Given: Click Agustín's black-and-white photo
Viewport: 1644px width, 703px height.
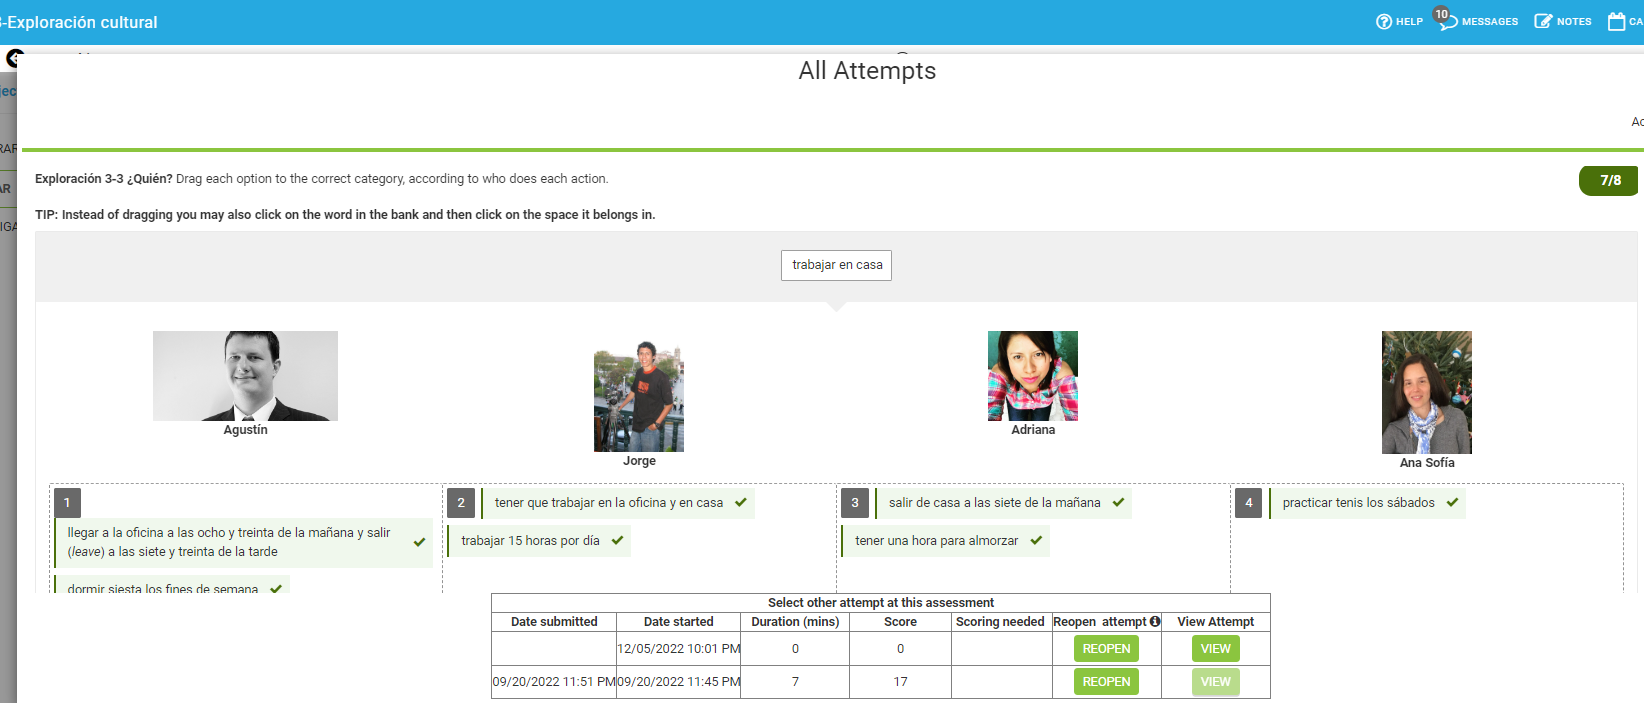Looking at the screenshot, I should 245,376.
